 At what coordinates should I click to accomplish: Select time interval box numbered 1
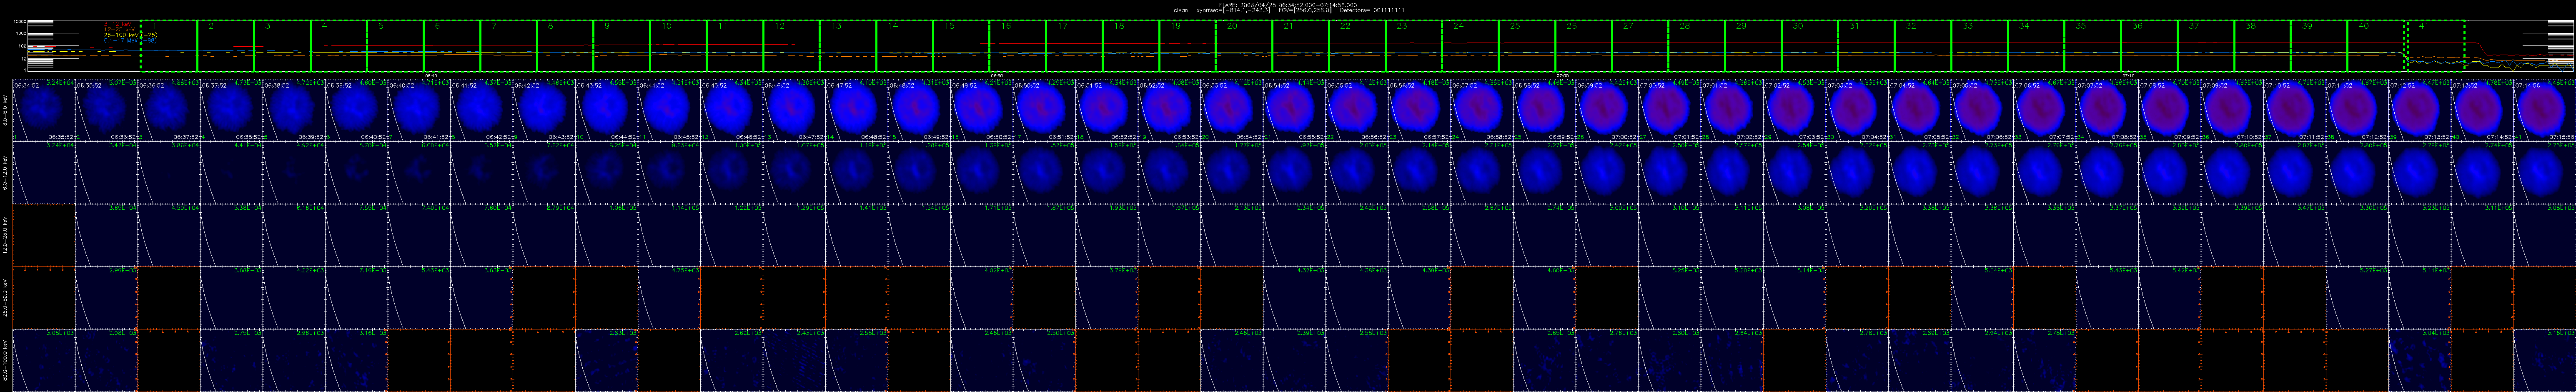(169, 45)
